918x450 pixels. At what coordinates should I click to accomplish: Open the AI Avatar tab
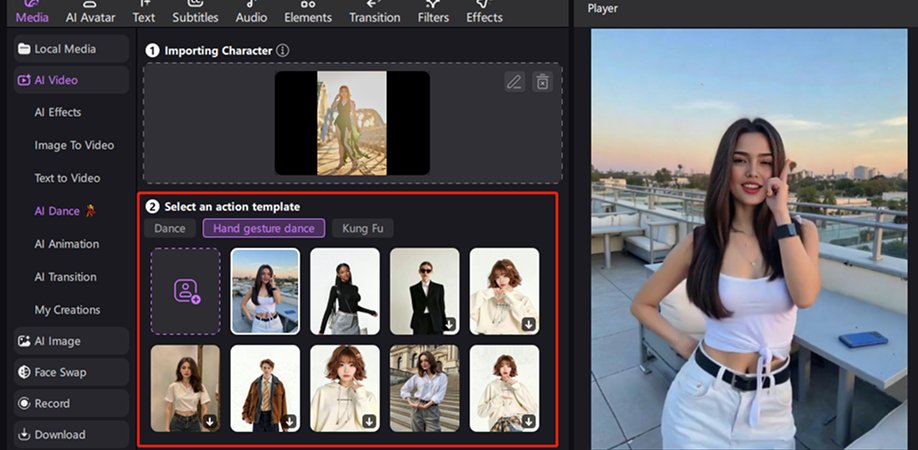(90, 12)
